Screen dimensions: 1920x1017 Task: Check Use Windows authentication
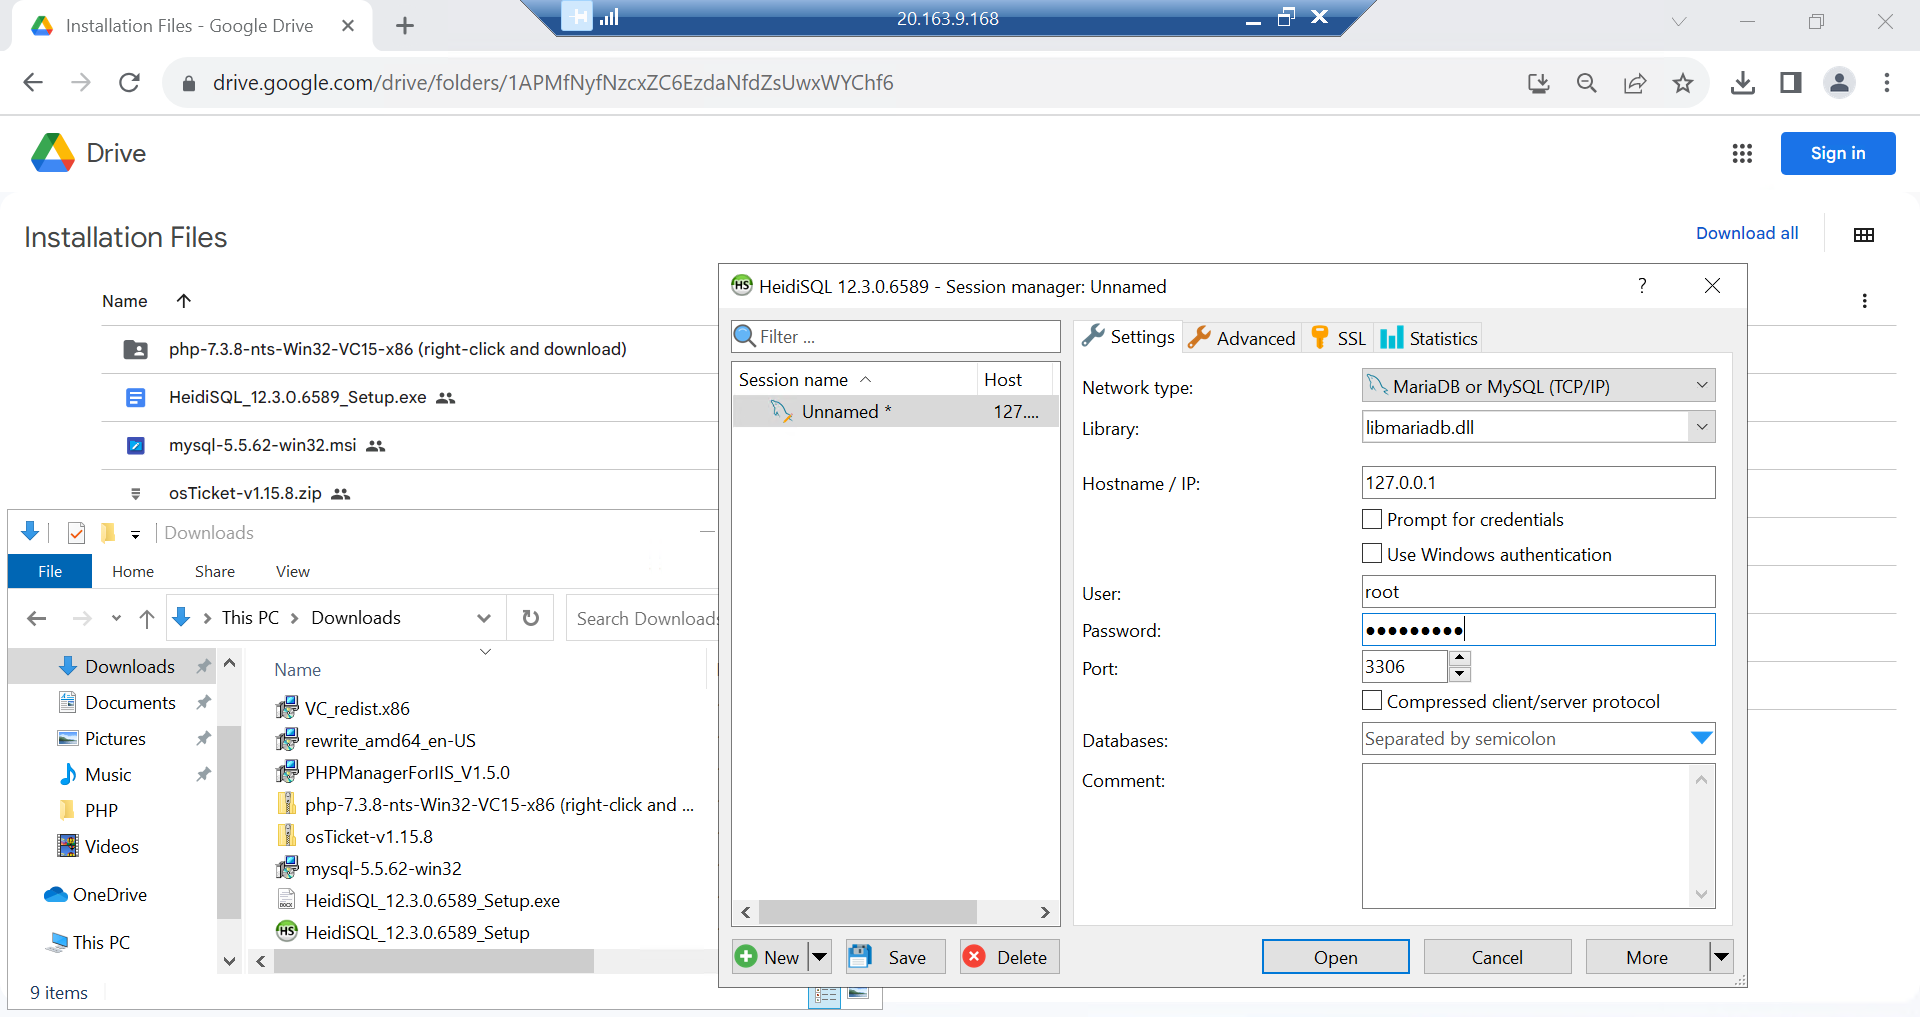1371,553
